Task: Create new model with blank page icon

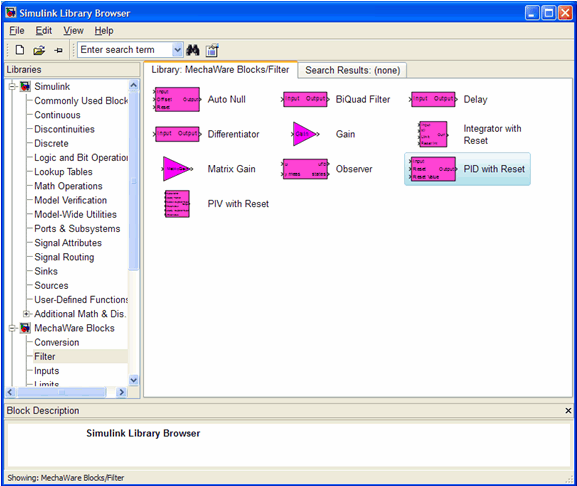Action: click(20, 50)
